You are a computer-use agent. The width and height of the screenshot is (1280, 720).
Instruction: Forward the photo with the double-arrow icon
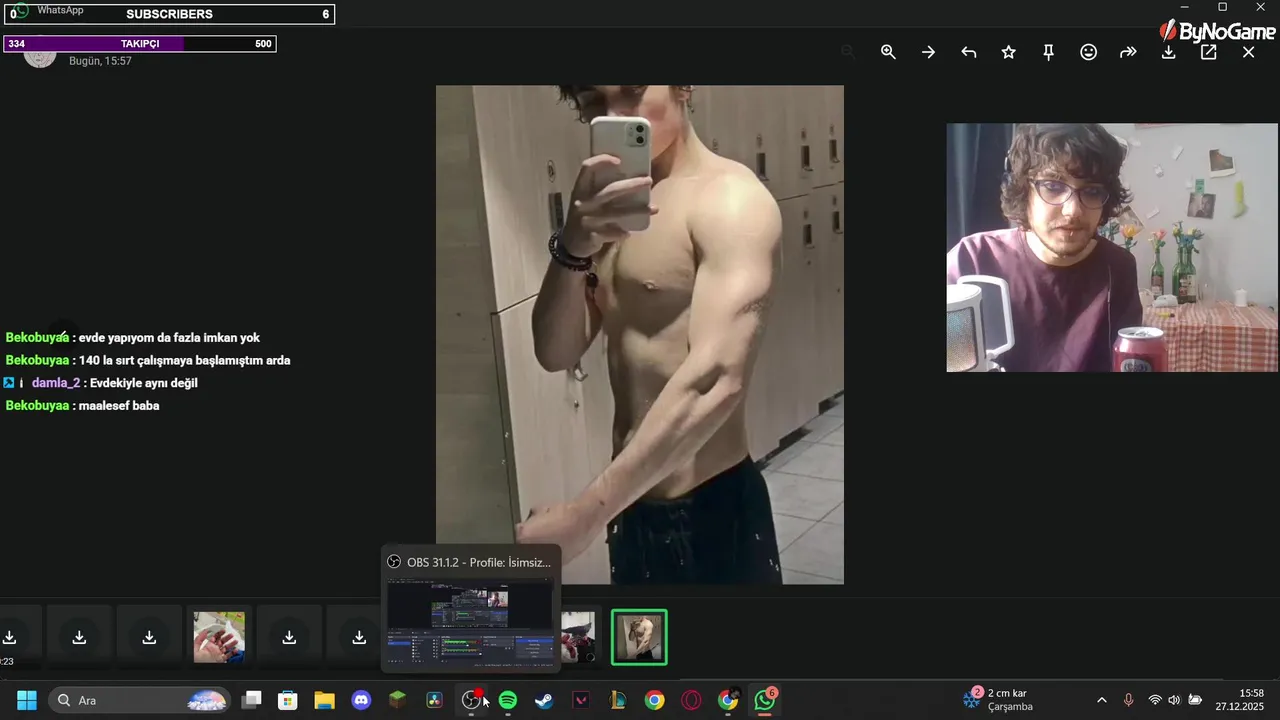1128,52
